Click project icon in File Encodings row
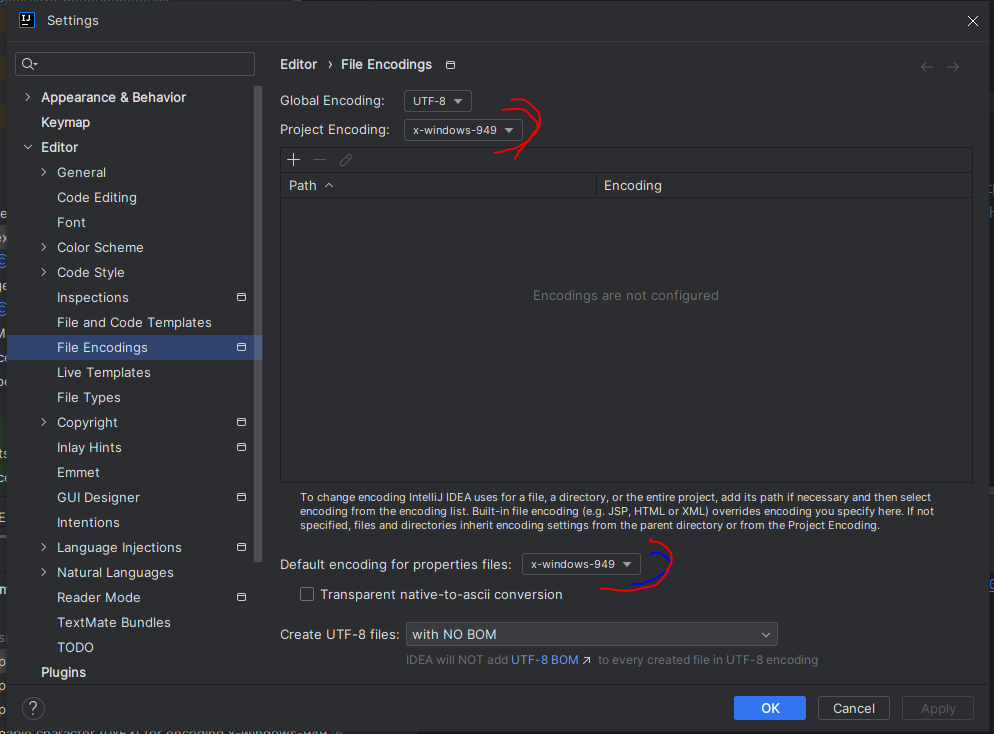 [242, 347]
